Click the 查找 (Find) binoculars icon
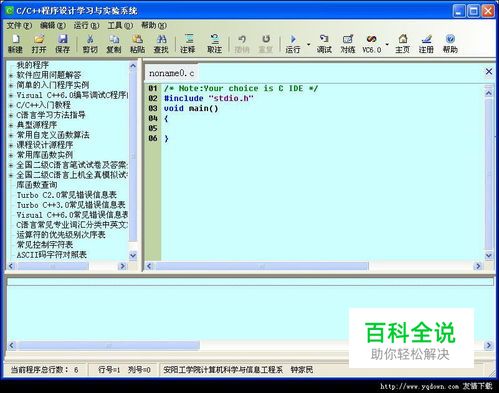This screenshot has width=499, height=393. (x=161, y=44)
